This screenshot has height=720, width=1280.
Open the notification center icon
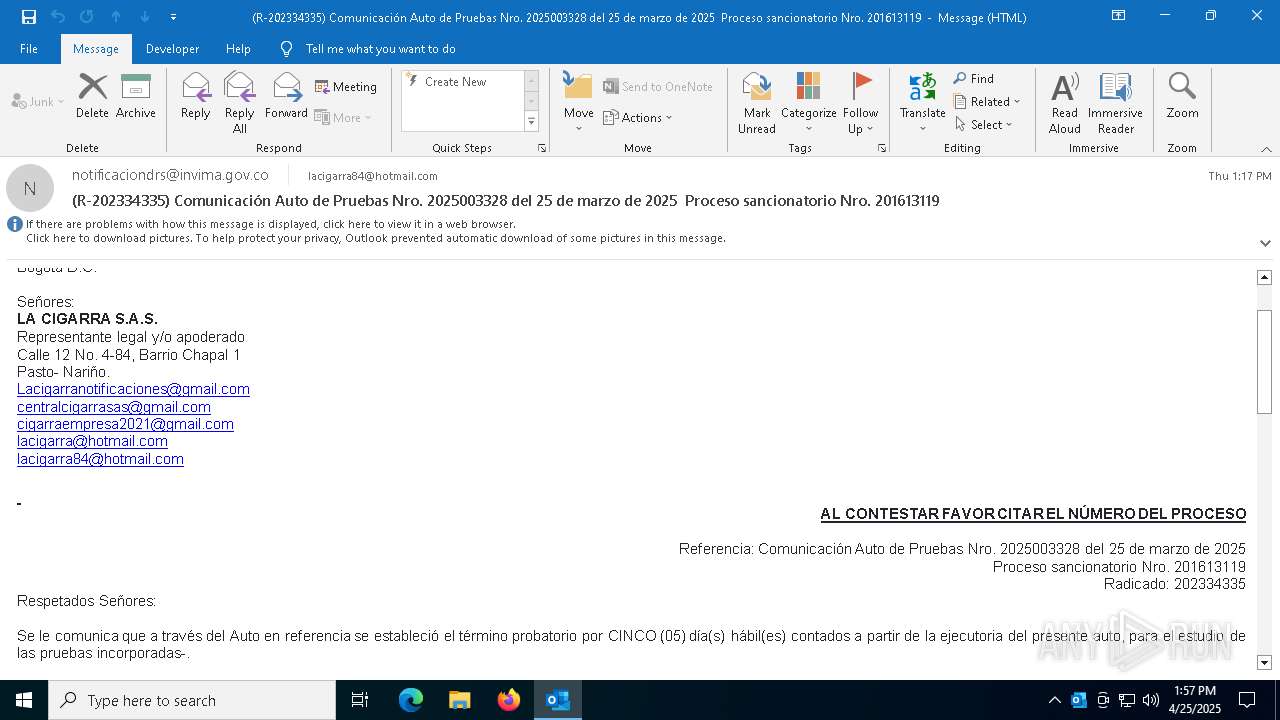1247,700
